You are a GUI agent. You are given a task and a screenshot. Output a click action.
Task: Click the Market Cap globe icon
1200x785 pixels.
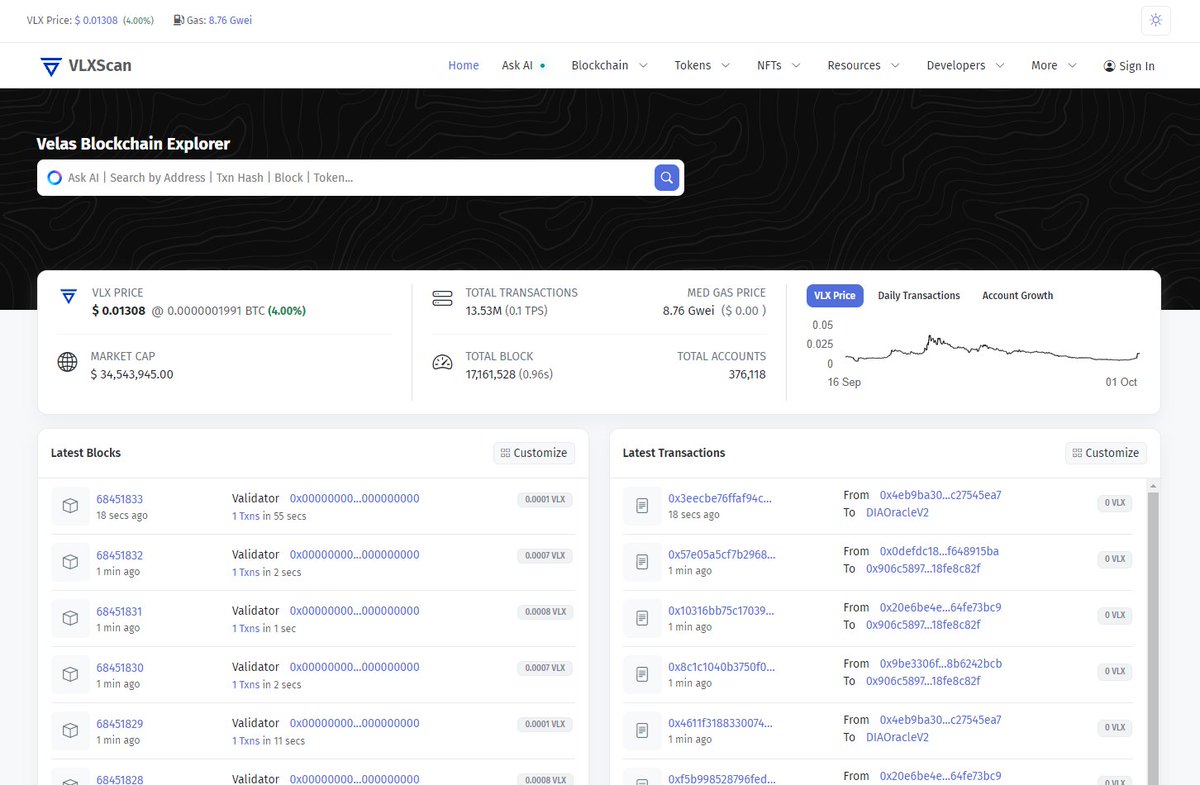(68, 362)
